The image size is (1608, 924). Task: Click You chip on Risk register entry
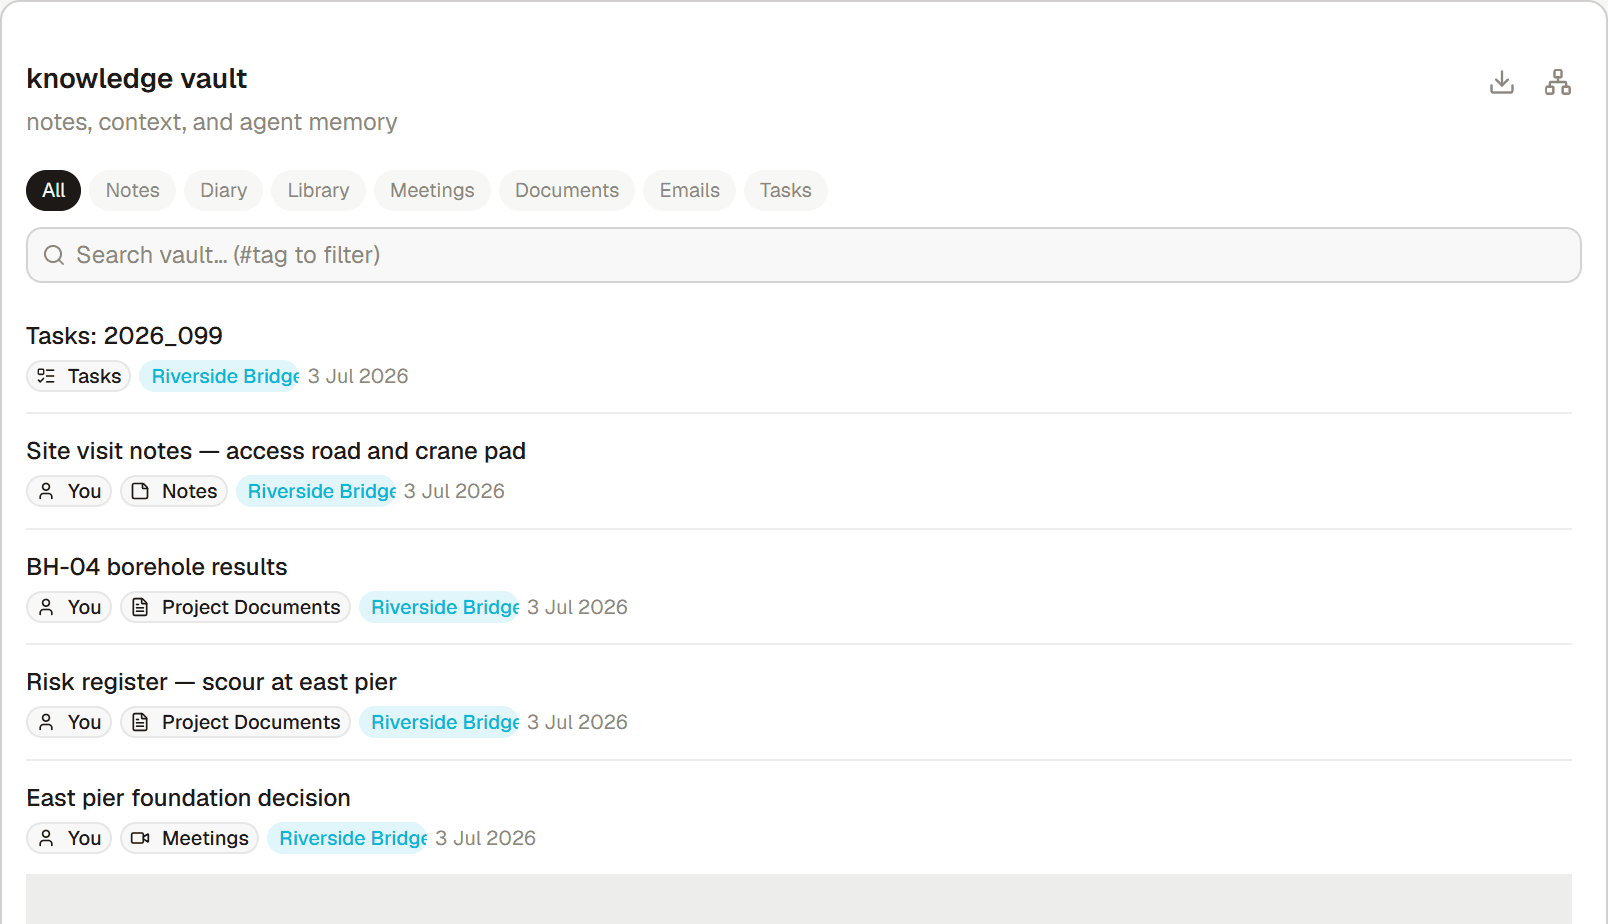69,722
